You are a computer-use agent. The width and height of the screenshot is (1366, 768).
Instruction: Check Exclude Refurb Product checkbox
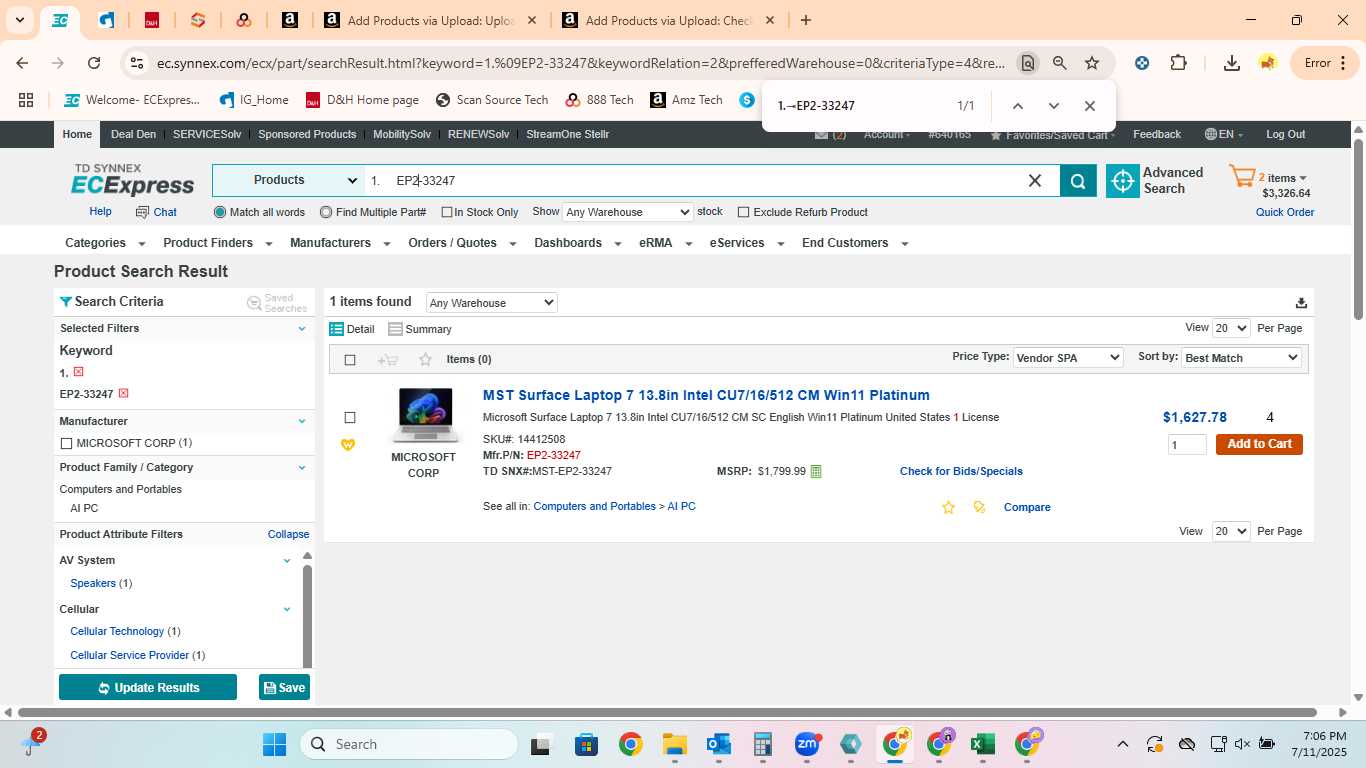743,212
